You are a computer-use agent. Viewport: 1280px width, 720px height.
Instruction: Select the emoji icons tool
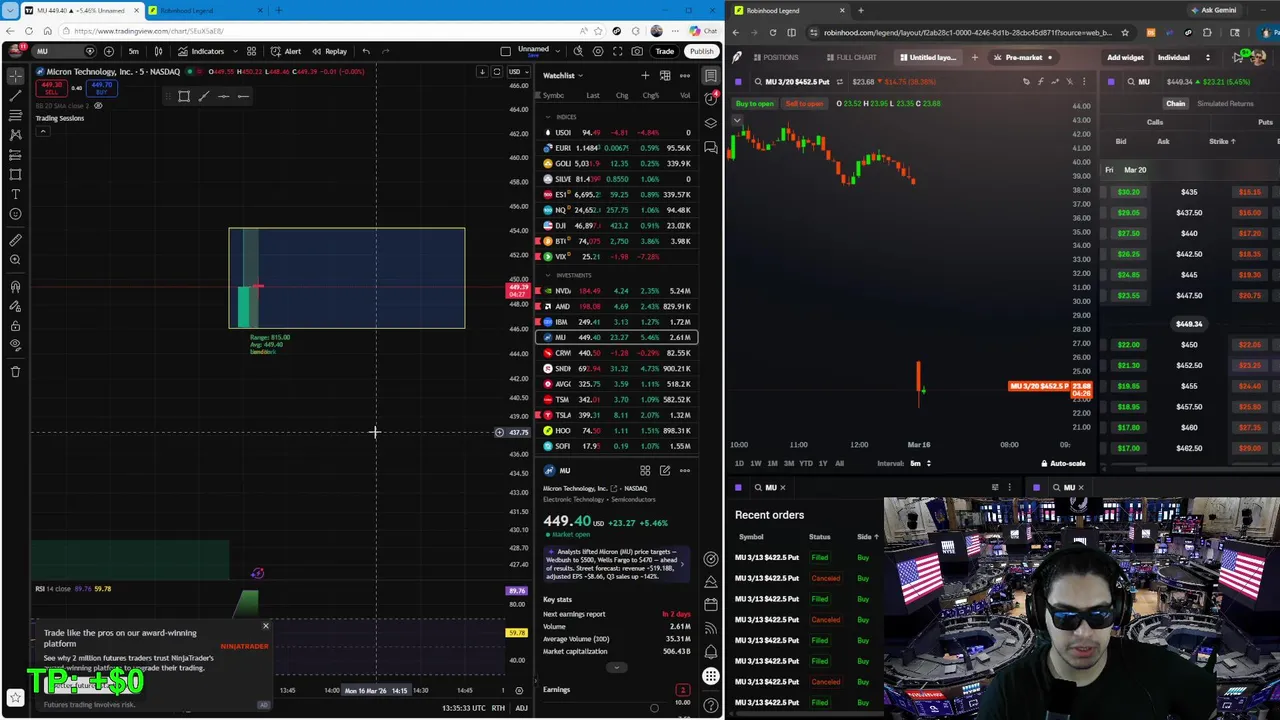[x=15, y=214]
